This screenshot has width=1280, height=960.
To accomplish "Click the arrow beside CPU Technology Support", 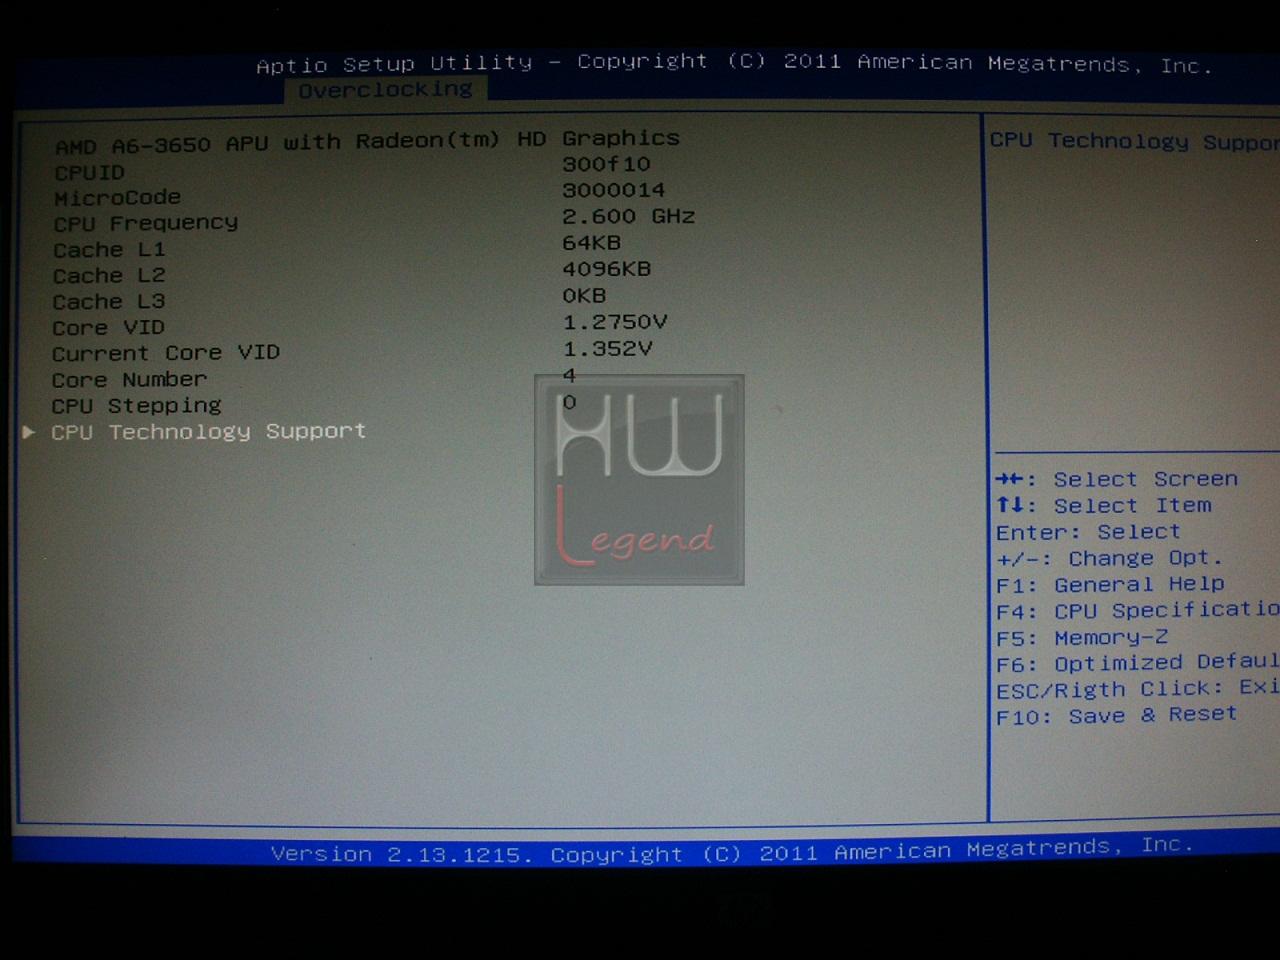I will [x=29, y=432].
